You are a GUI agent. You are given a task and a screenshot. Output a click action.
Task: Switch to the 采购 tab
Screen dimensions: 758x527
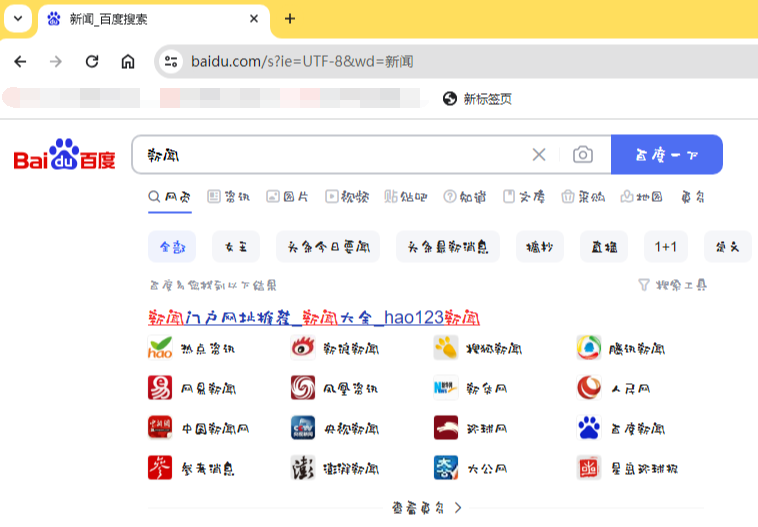coord(583,197)
